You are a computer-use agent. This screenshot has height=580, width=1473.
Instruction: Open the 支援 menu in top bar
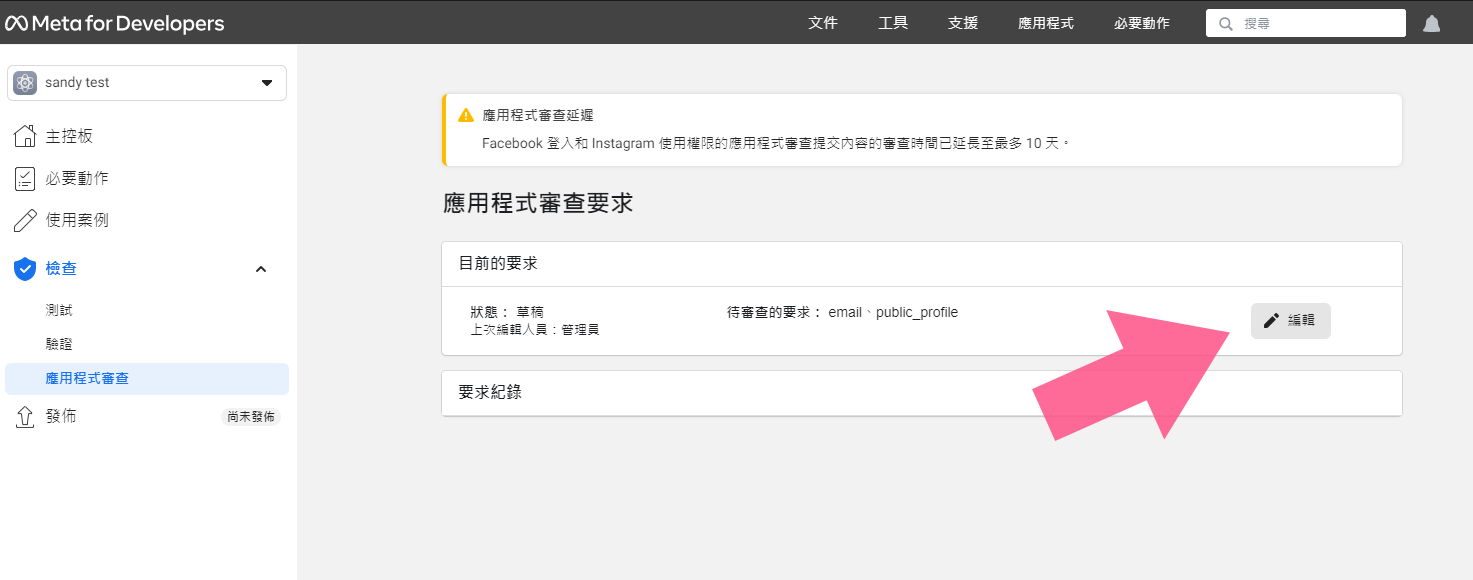click(962, 23)
